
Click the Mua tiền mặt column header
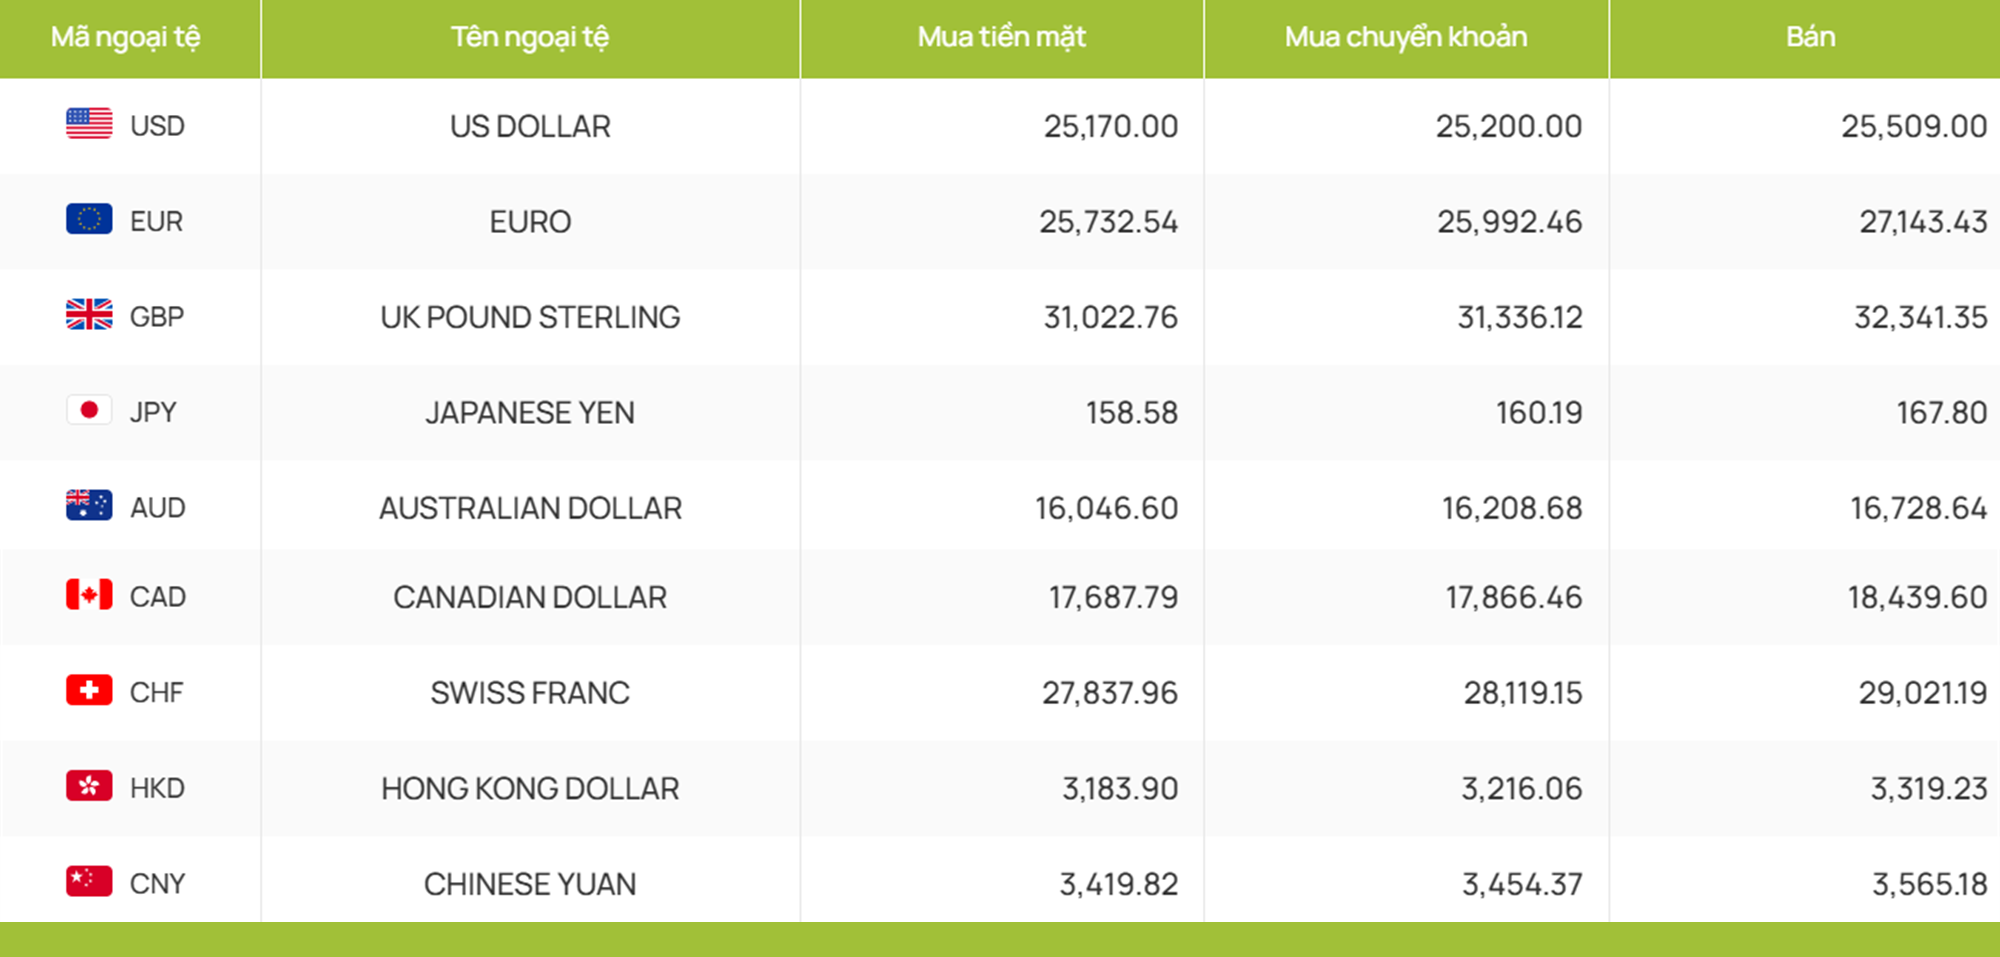click(1002, 38)
